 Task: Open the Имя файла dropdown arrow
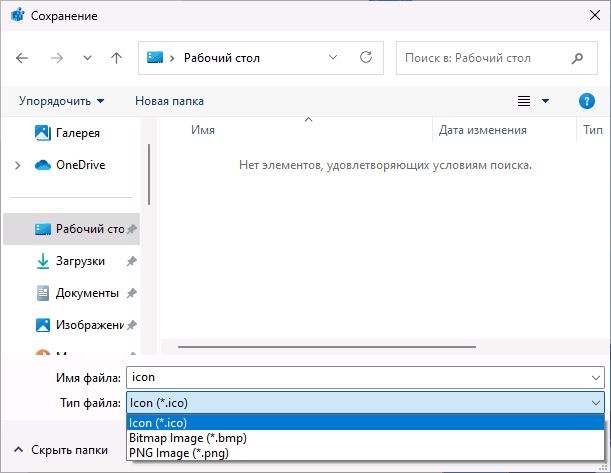tap(595, 378)
